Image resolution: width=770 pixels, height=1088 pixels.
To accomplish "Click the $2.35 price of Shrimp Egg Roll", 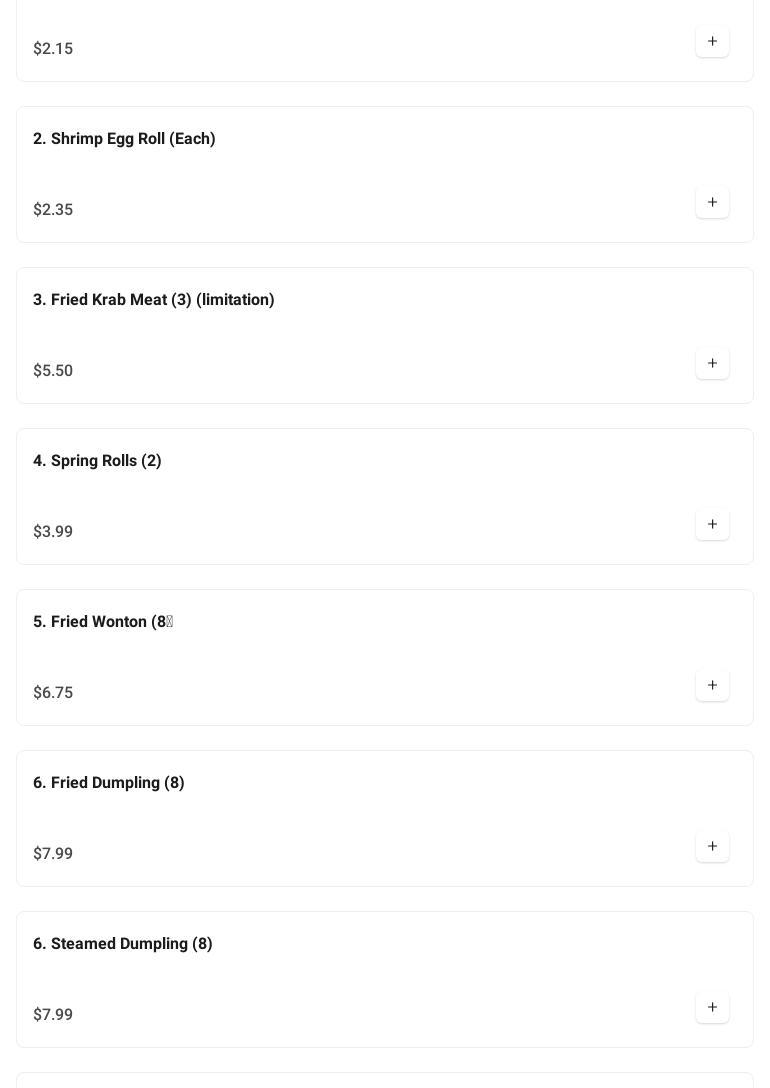I will click(x=53, y=210).
